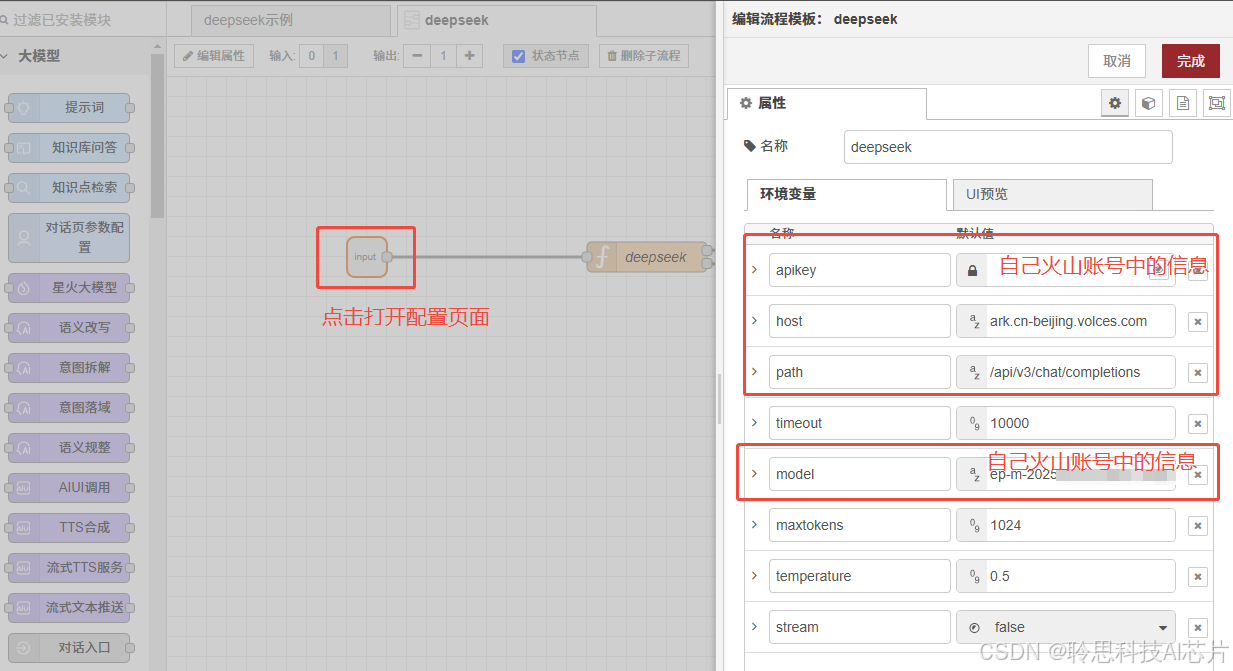Change the host value type selector
This screenshot has width=1233, height=671.
(x=972, y=321)
